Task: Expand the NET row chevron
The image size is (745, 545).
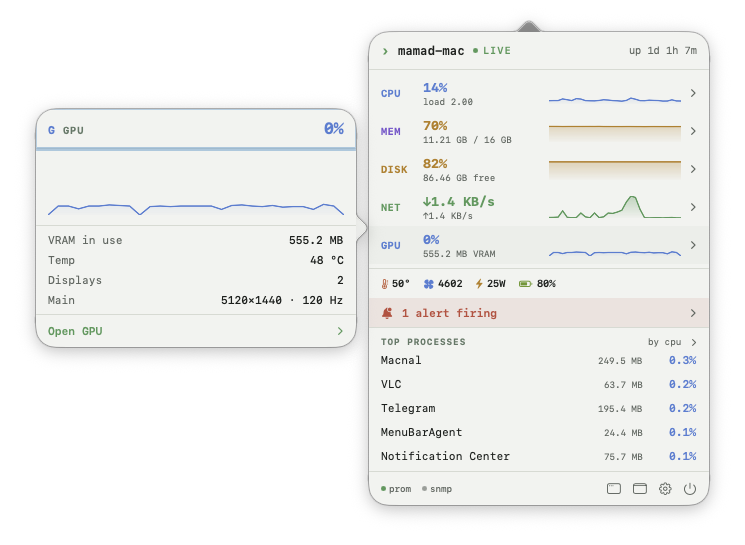Action: click(693, 207)
